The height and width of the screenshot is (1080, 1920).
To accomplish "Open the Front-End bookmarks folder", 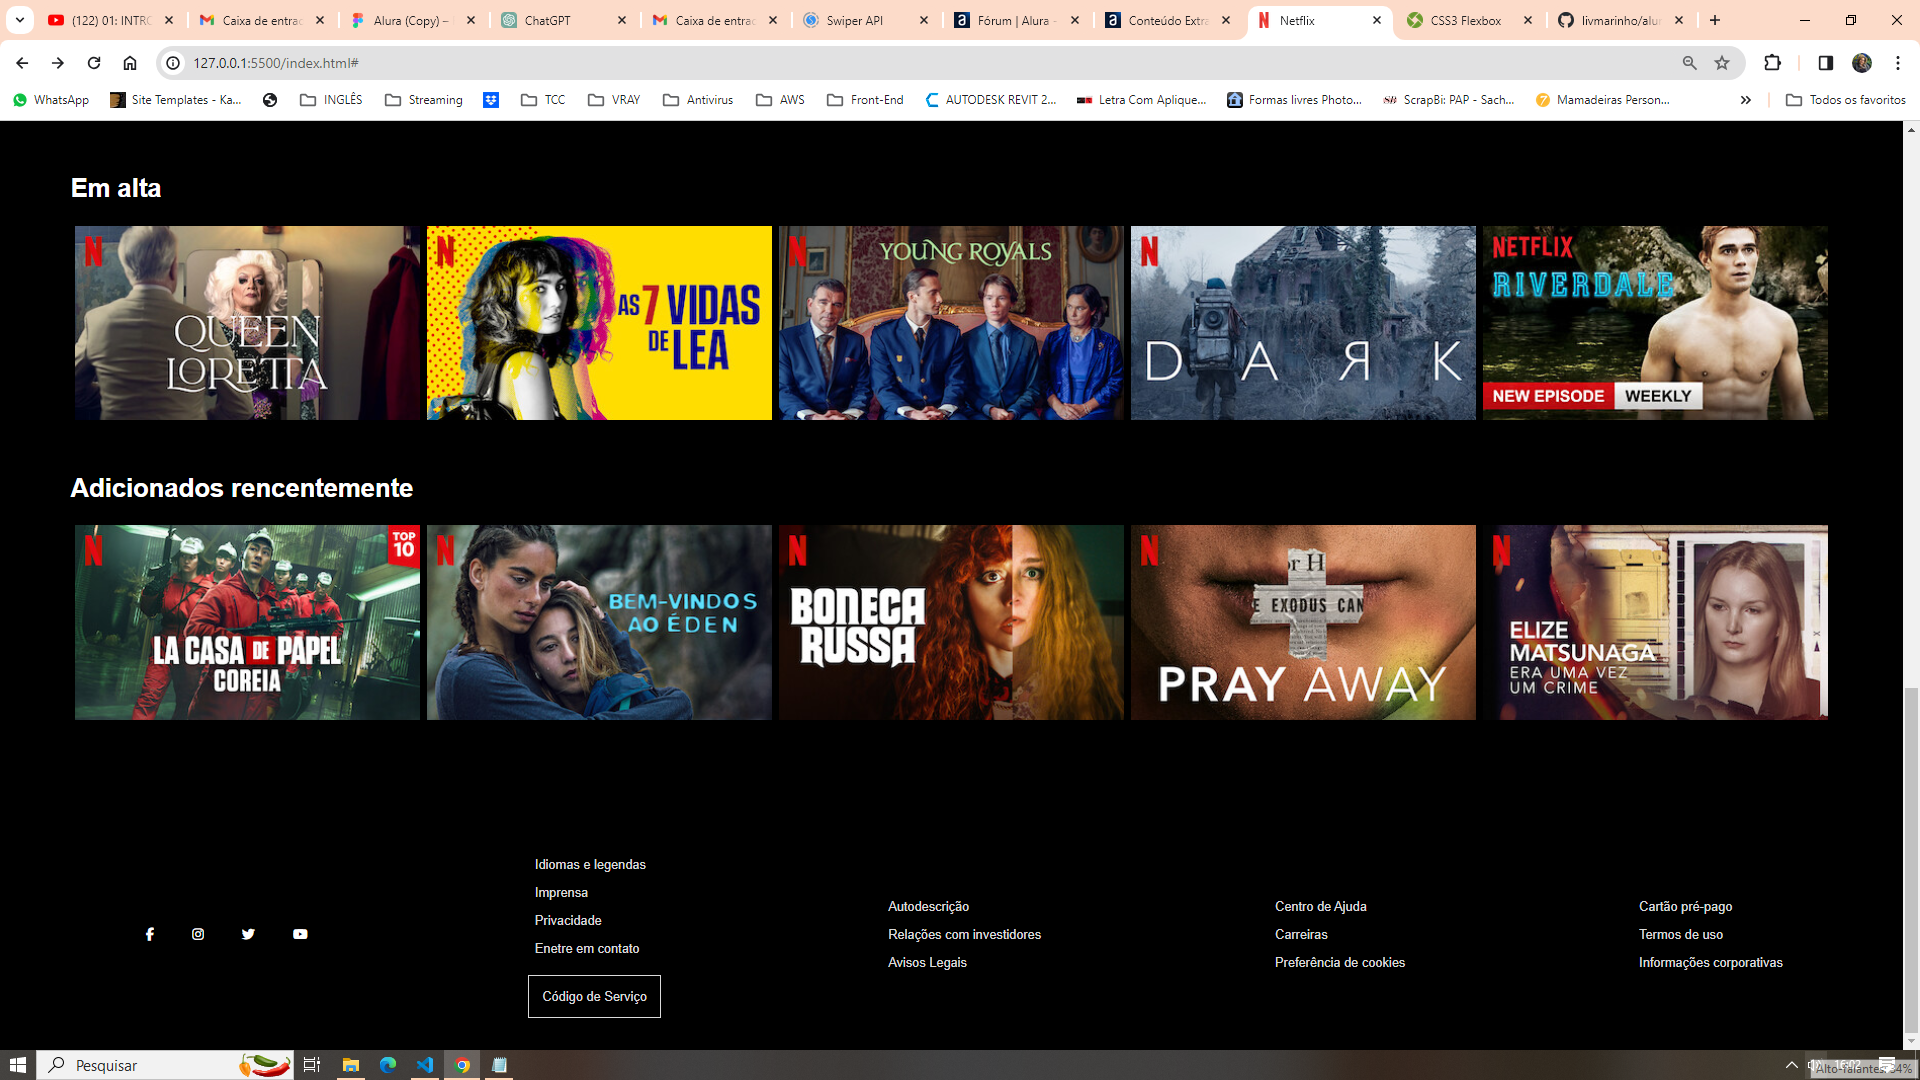I will [x=865, y=100].
